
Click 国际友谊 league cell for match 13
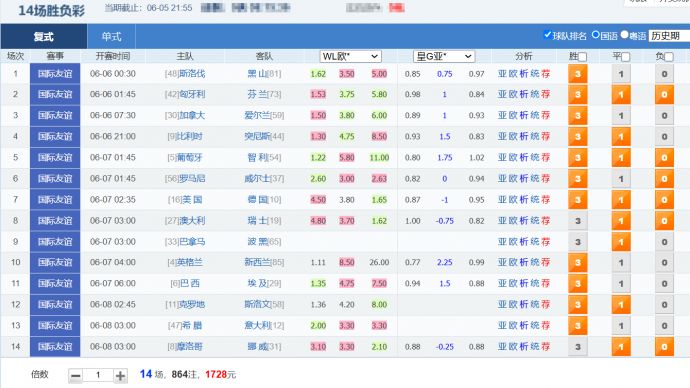pyautogui.click(x=55, y=326)
